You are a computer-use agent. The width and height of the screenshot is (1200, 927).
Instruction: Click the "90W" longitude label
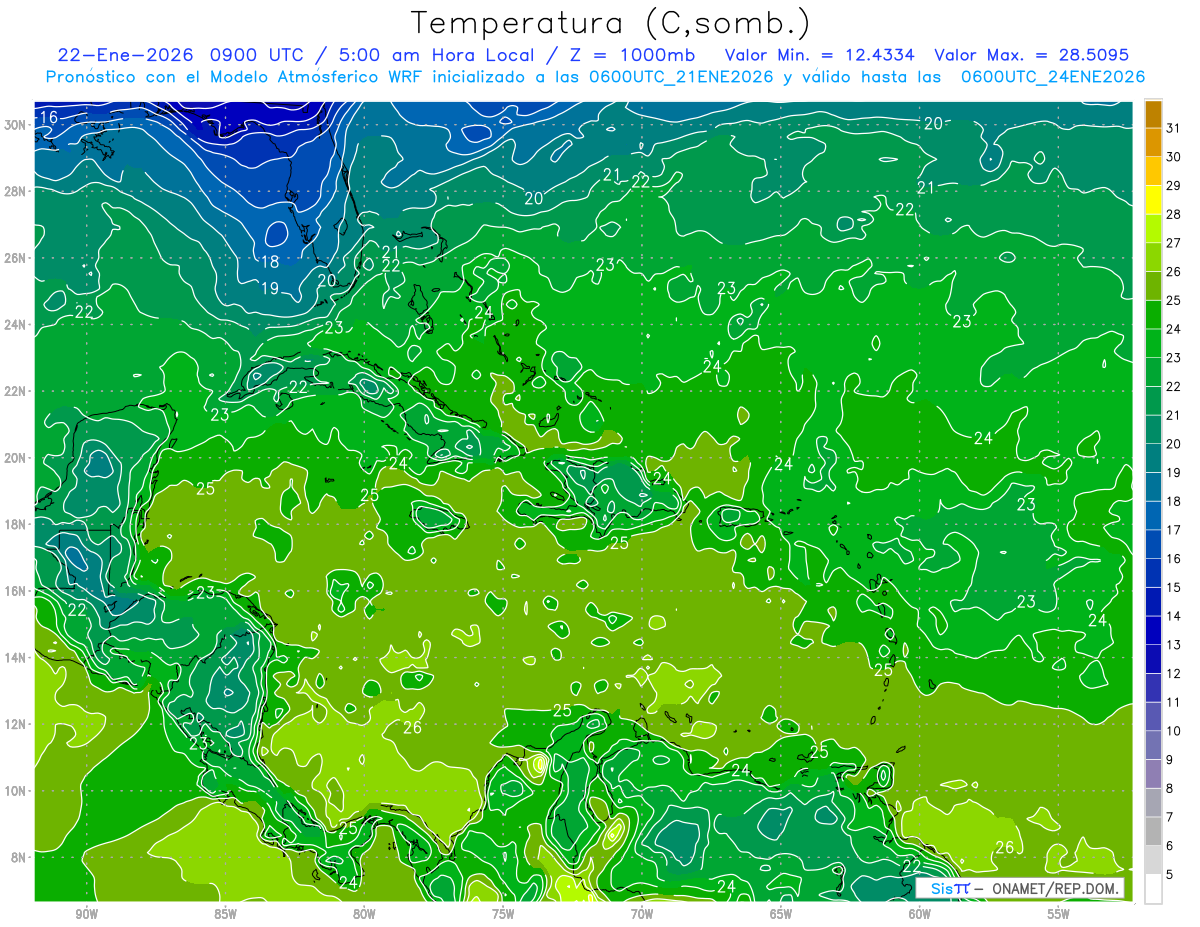(86, 914)
